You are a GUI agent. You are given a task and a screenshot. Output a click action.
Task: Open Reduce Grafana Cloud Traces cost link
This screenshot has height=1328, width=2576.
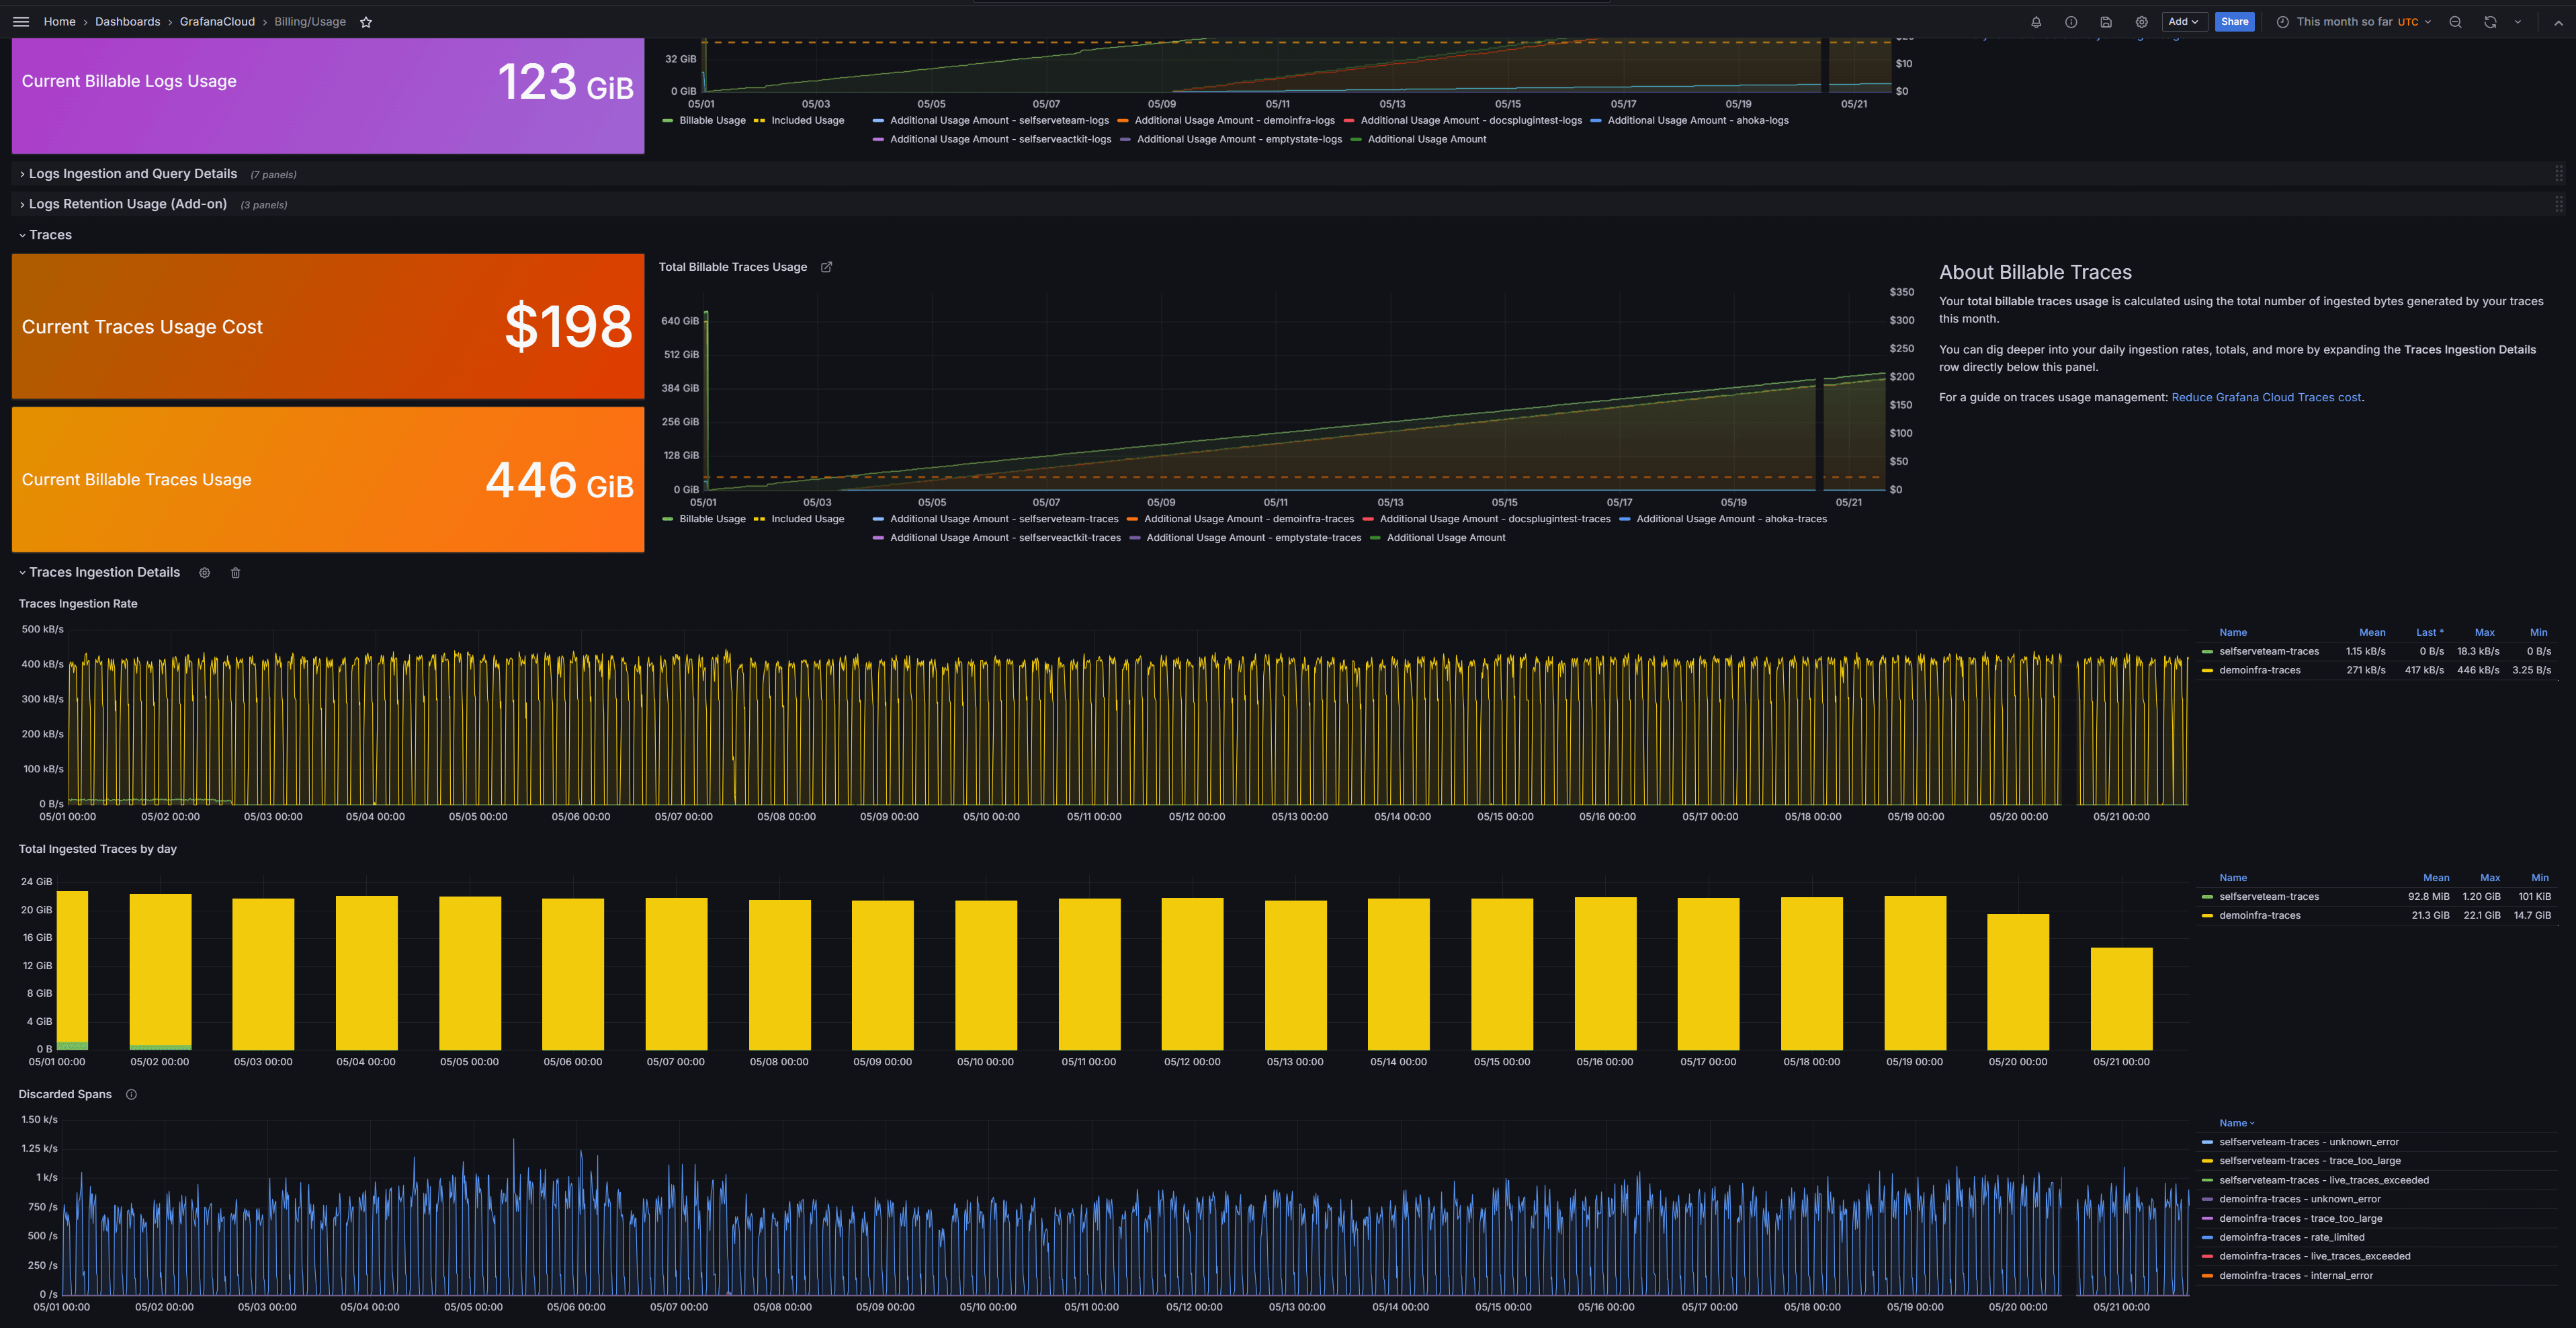[x=2265, y=397]
